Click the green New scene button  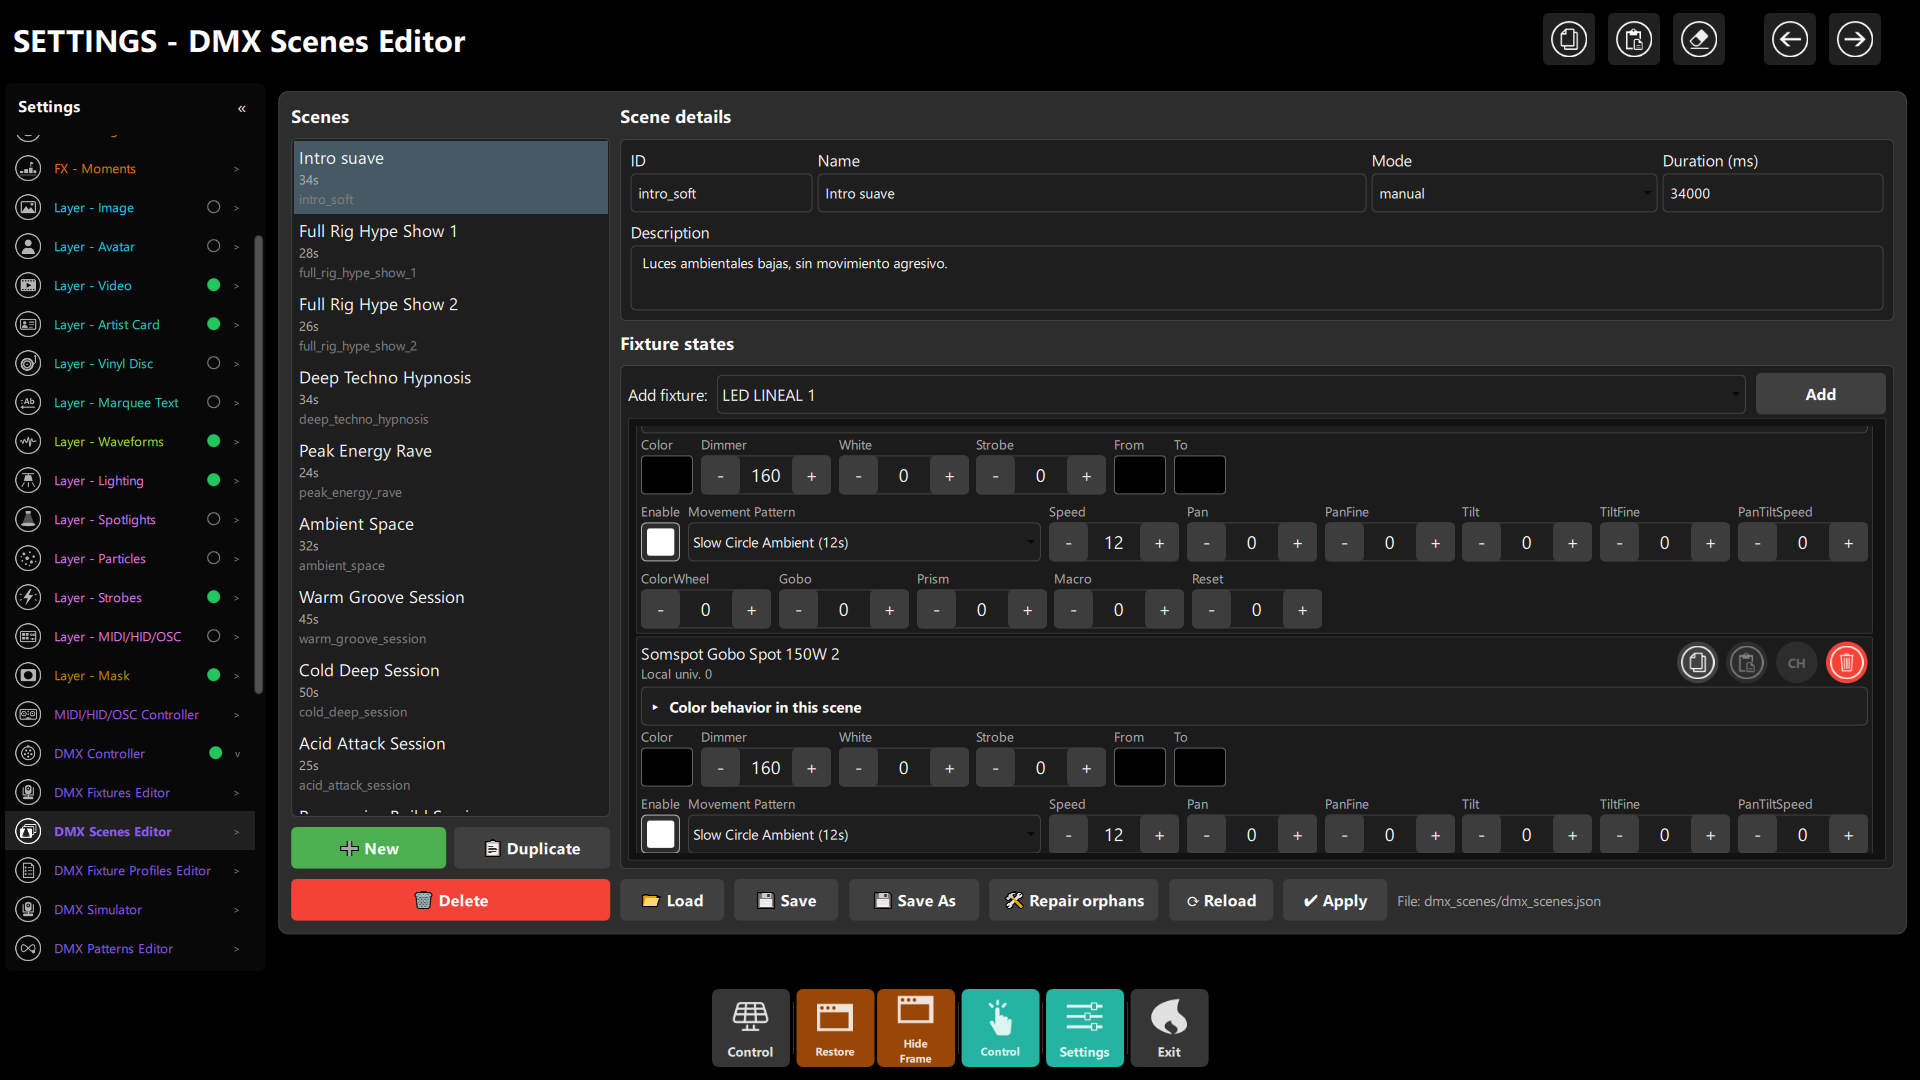(x=369, y=848)
